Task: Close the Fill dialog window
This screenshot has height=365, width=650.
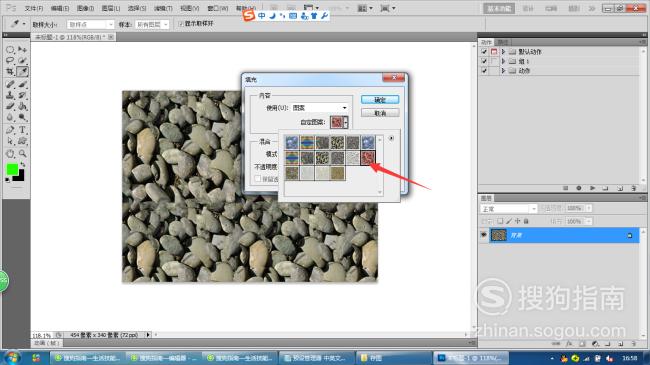Action: pos(394,78)
